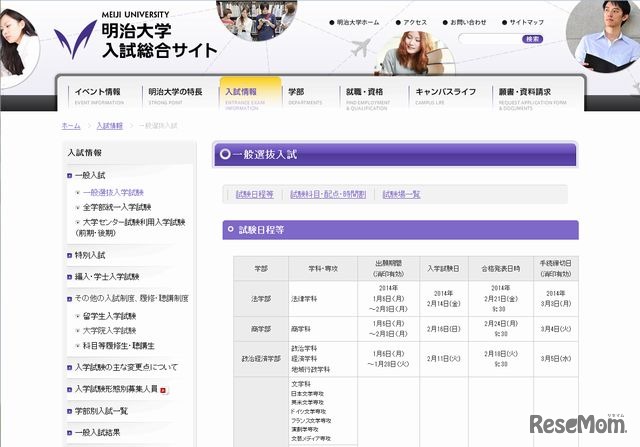The image size is (640, 447).
Task: Select the 明治大学の特長 navigation tab
Action: coord(176,95)
